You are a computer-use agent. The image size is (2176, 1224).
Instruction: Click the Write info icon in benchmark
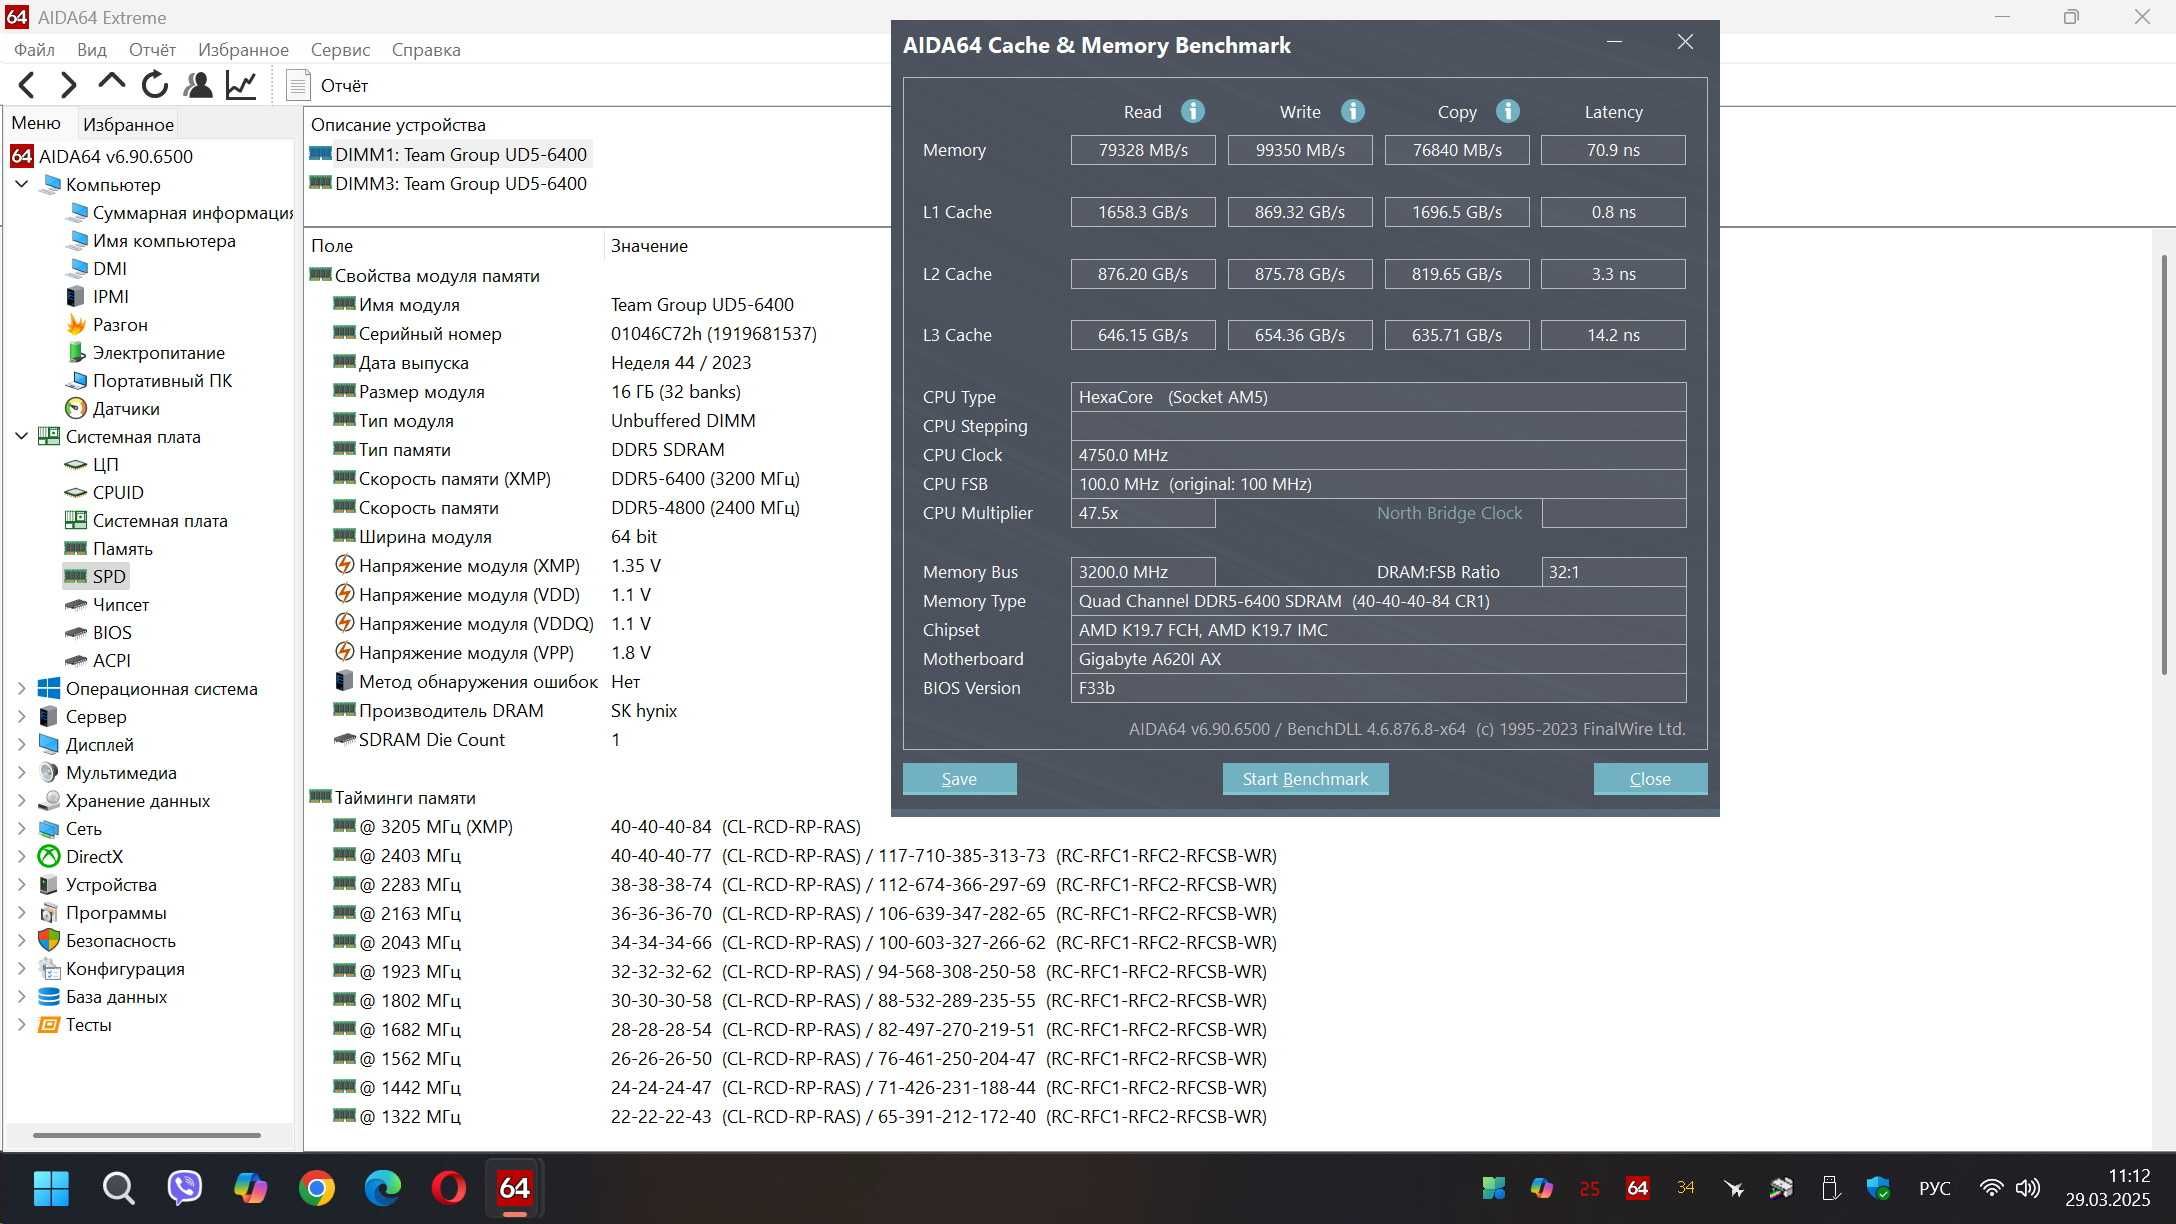pyautogui.click(x=1352, y=111)
